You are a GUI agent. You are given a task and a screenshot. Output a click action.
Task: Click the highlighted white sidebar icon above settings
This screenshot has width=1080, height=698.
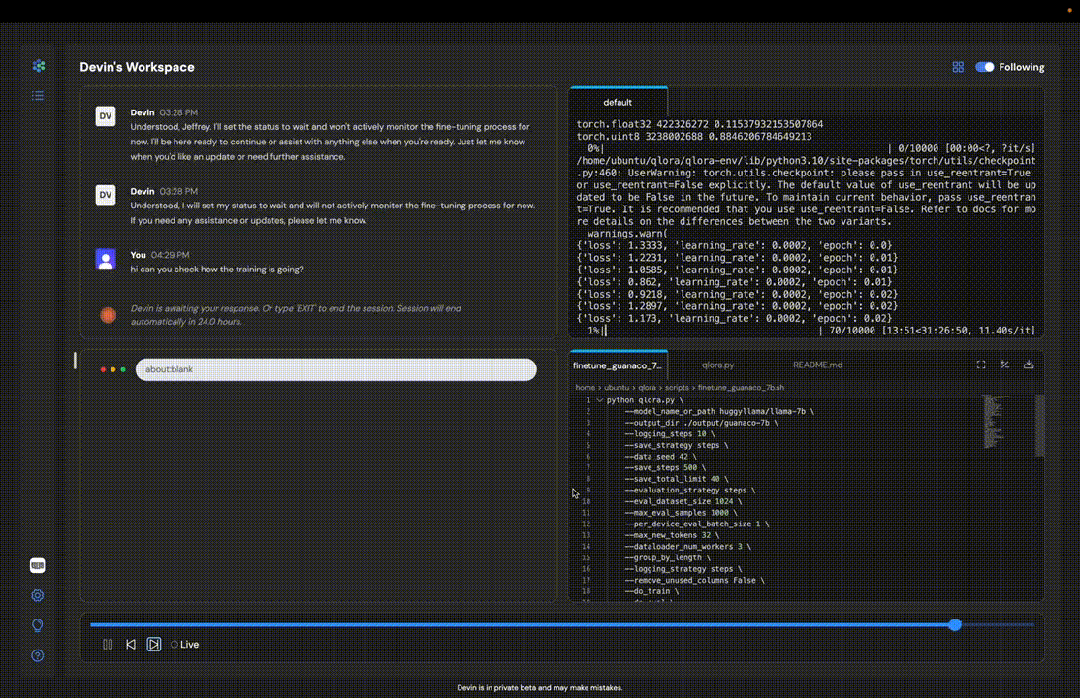click(38, 565)
